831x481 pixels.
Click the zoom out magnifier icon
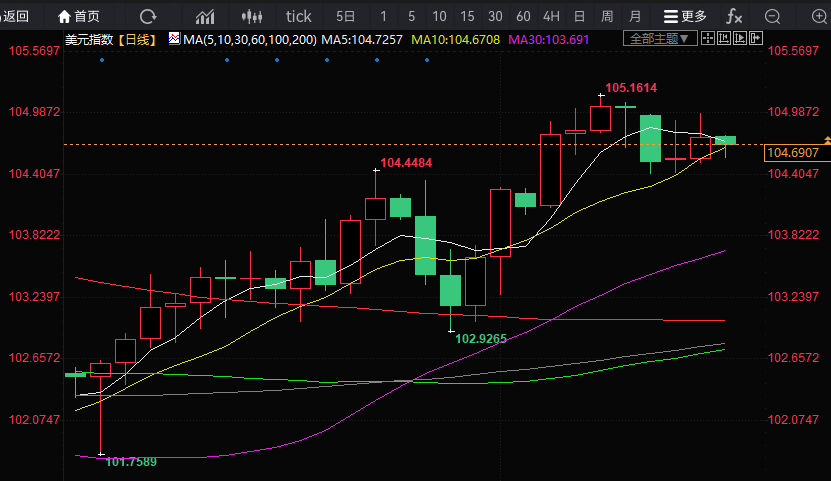(772, 16)
